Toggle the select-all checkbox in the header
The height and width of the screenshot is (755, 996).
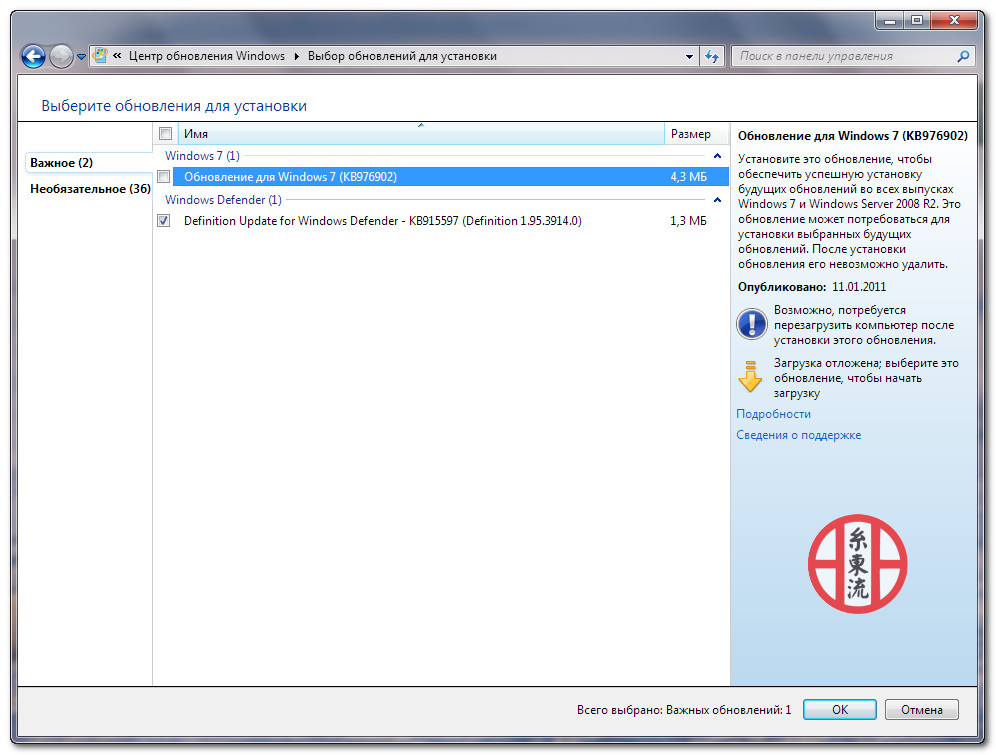coord(166,134)
